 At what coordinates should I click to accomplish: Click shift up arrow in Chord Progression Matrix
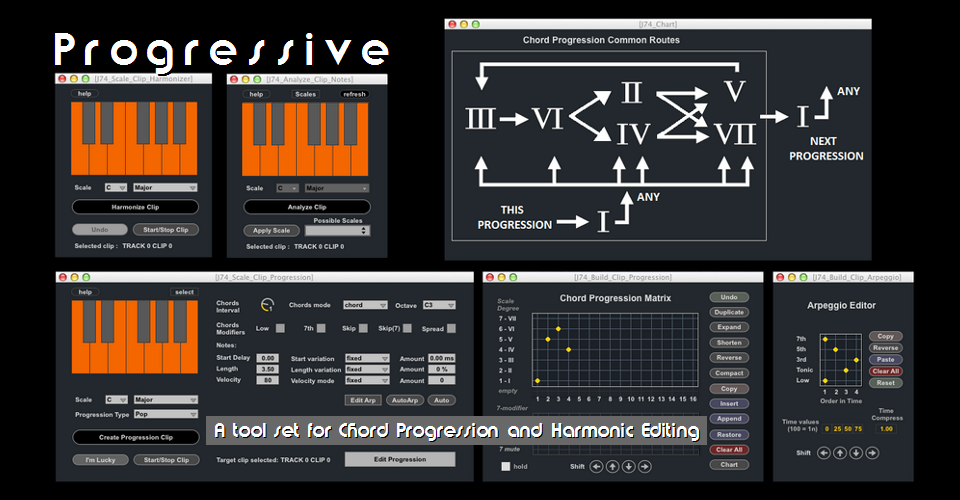tap(612, 465)
